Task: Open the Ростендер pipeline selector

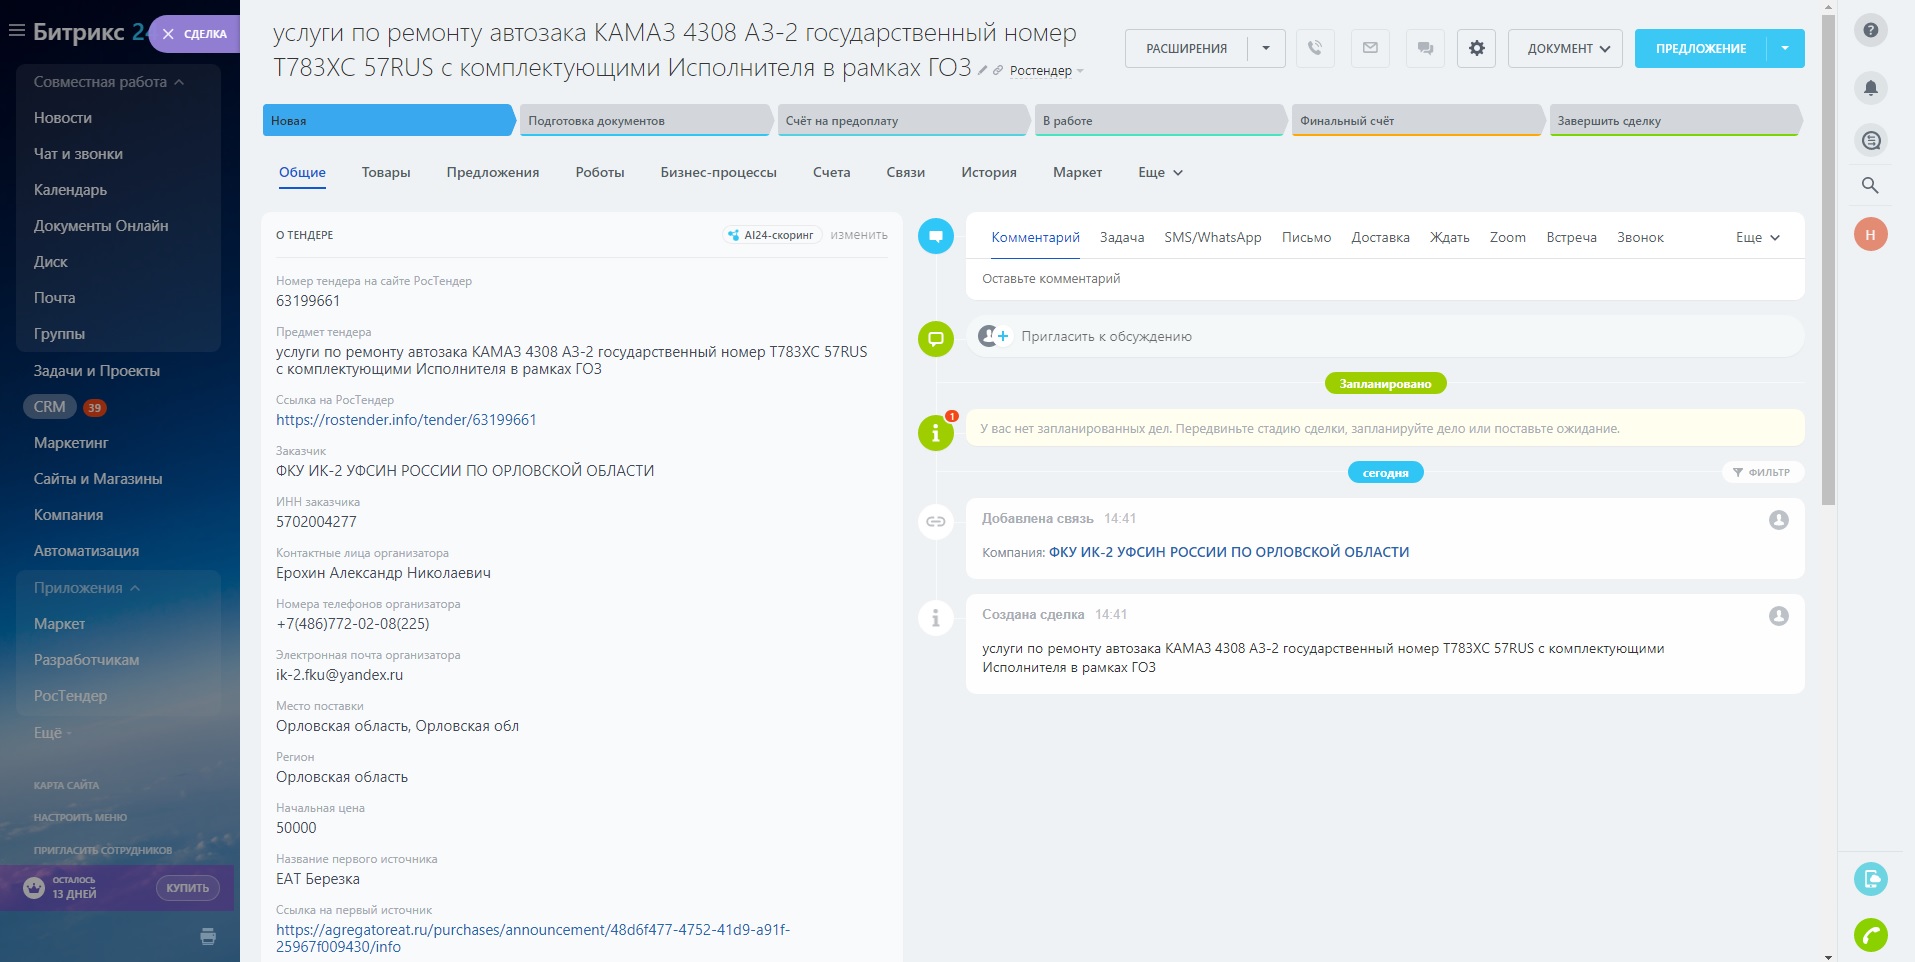Action: point(1046,71)
